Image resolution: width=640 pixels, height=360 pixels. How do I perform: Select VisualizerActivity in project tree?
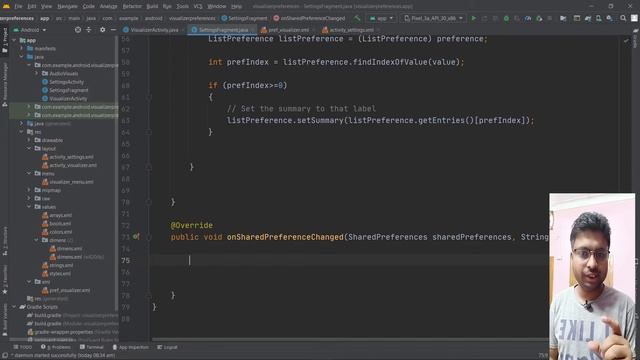point(68,98)
